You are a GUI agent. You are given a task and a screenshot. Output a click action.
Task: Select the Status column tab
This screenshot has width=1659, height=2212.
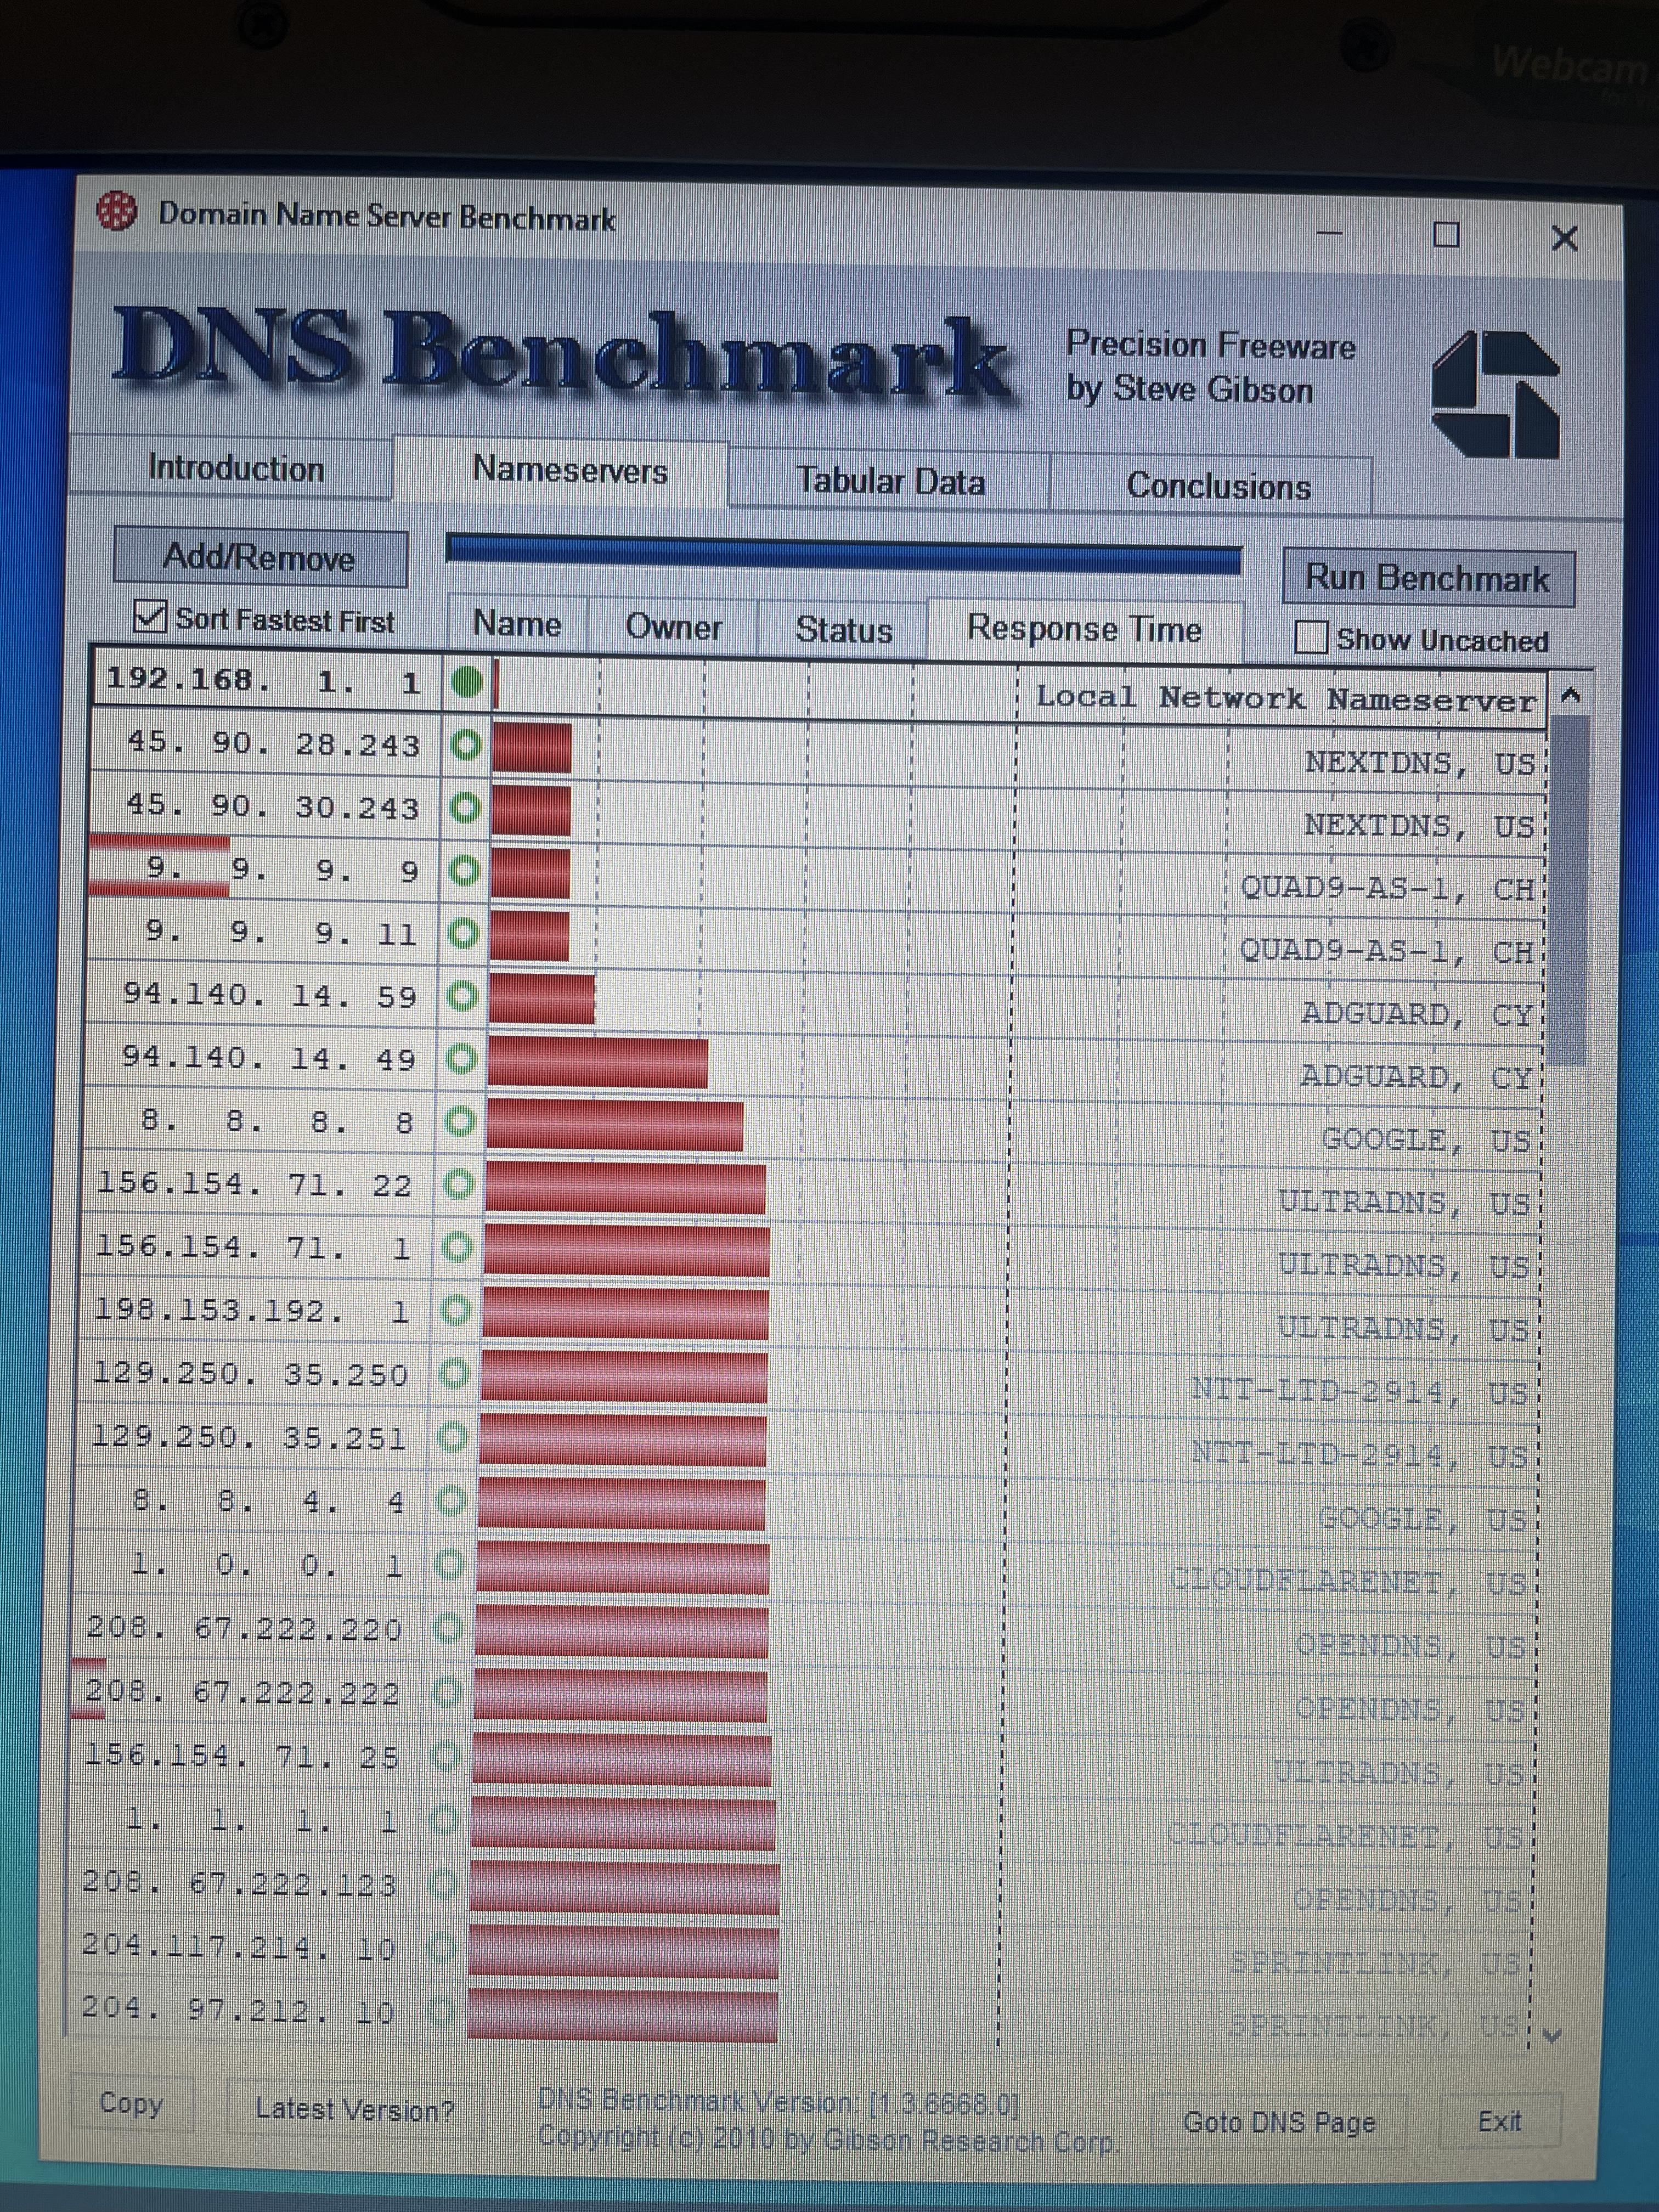coord(843,630)
